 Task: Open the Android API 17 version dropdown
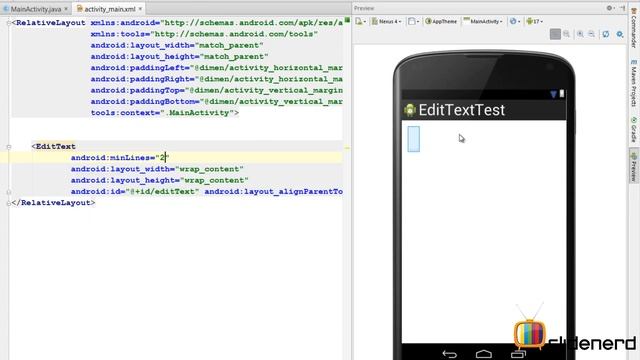pos(534,21)
